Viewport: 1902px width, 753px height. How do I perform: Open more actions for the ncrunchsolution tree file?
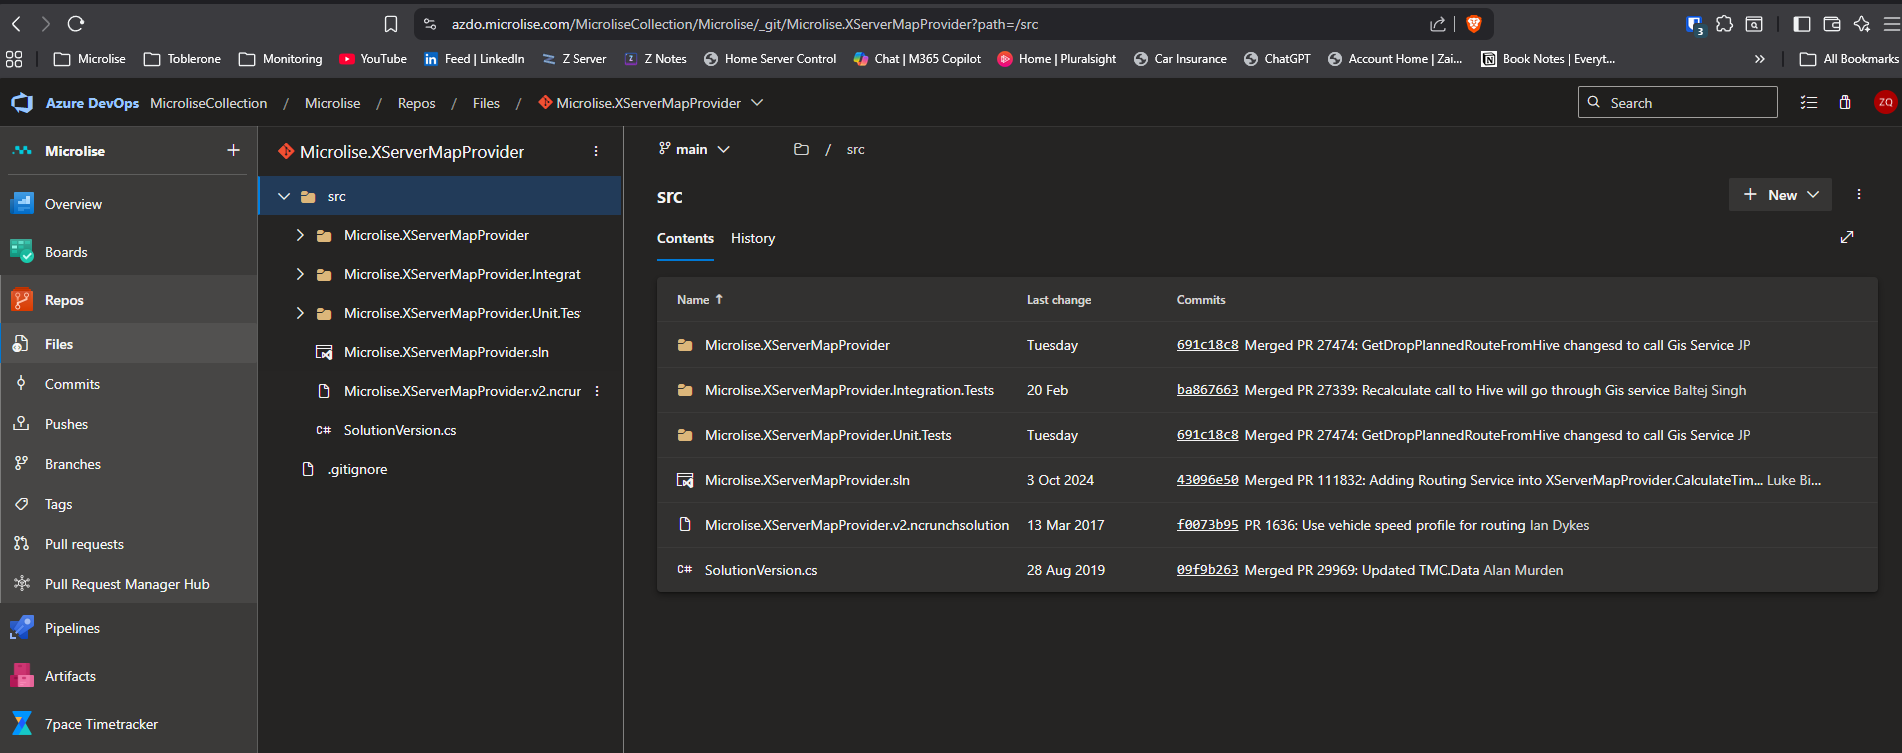click(597, 391)
